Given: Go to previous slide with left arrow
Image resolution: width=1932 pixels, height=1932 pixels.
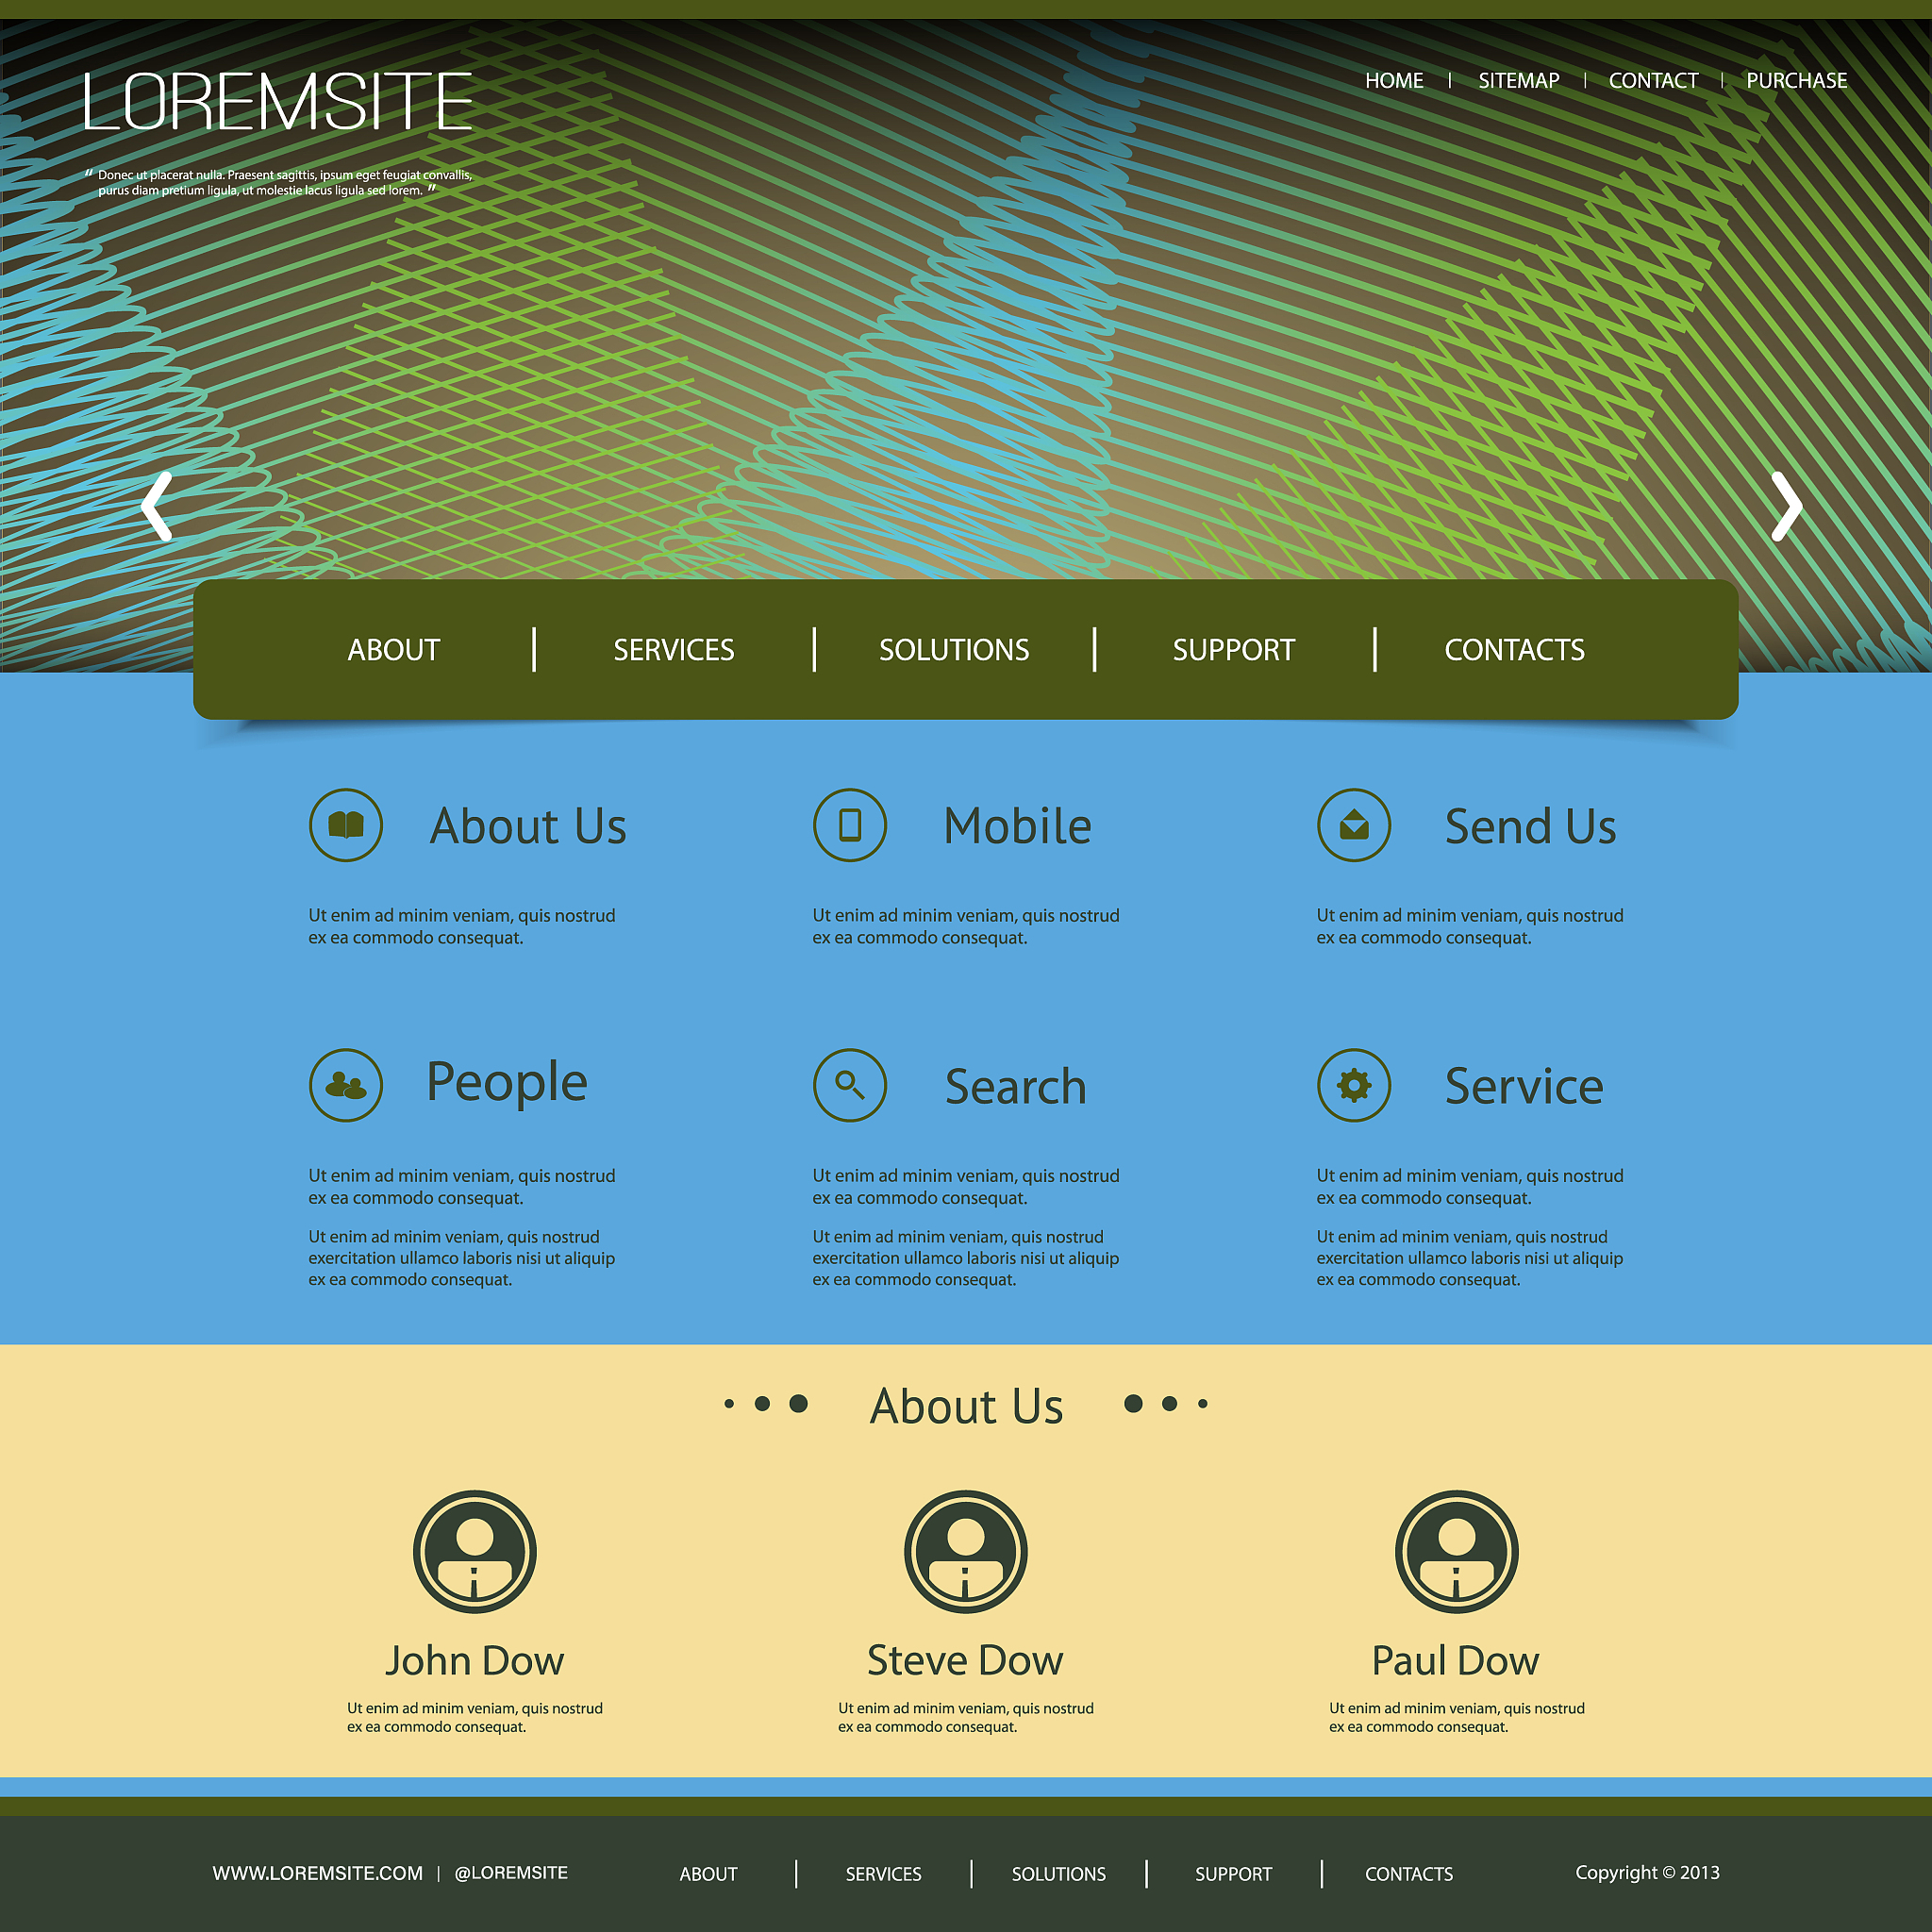Looking at the screenshot, I should tap(157, 507).
